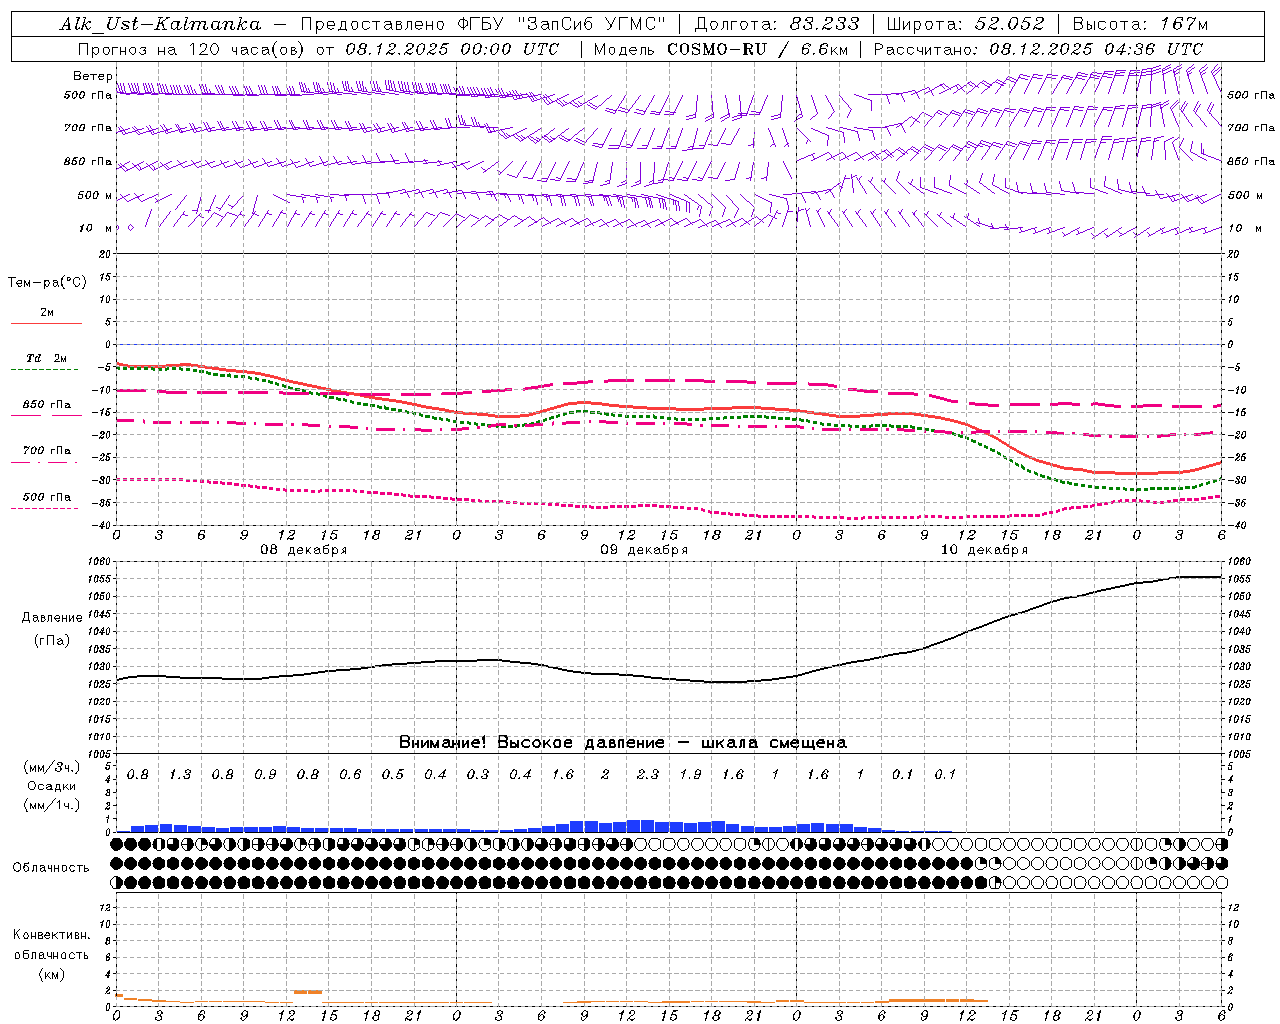Image resolution: width=1280 pixels, height=1024 pixels.
Task: Click the raised orange convective cloud bar
Action: click(308, 991)
